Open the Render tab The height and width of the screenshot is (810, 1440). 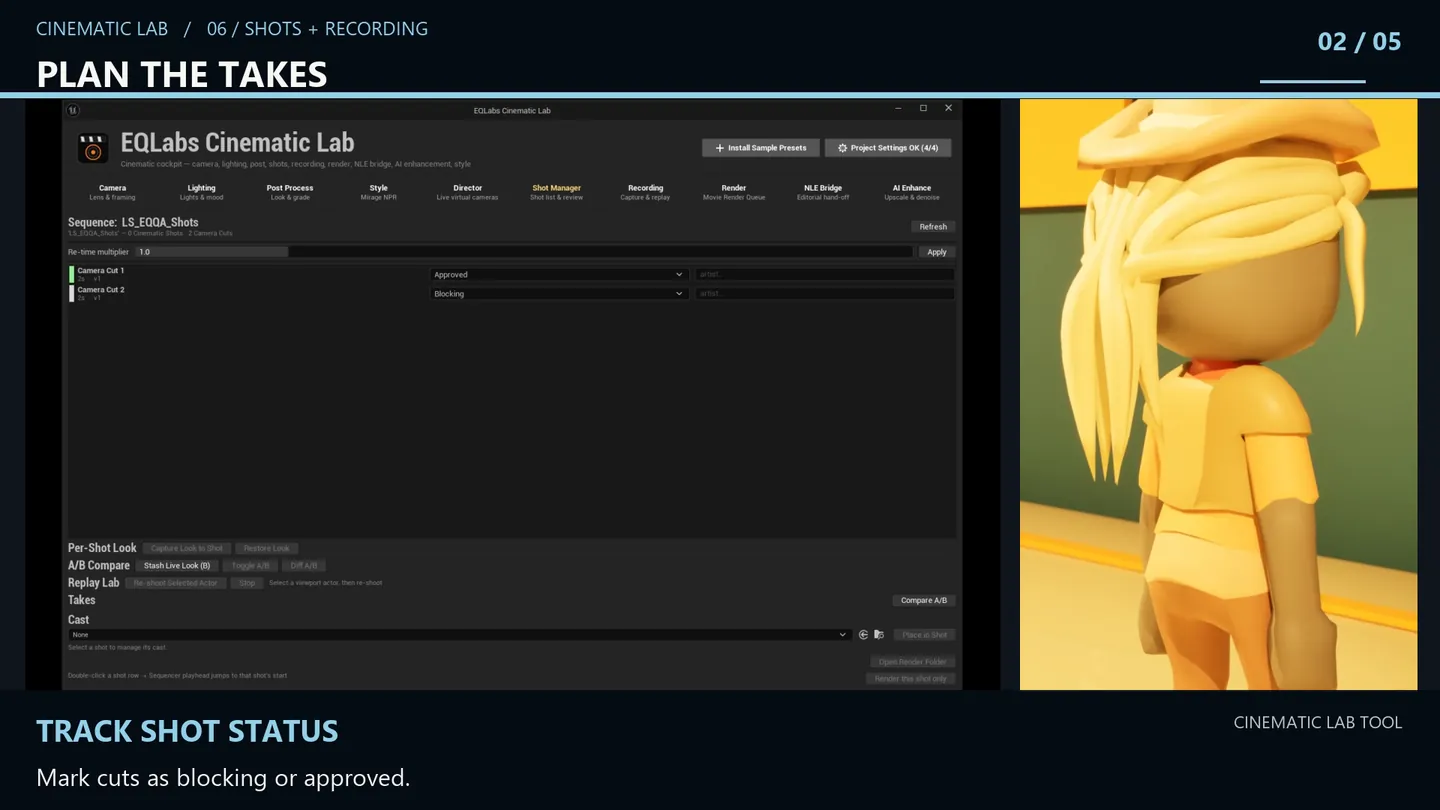point(734,192)
